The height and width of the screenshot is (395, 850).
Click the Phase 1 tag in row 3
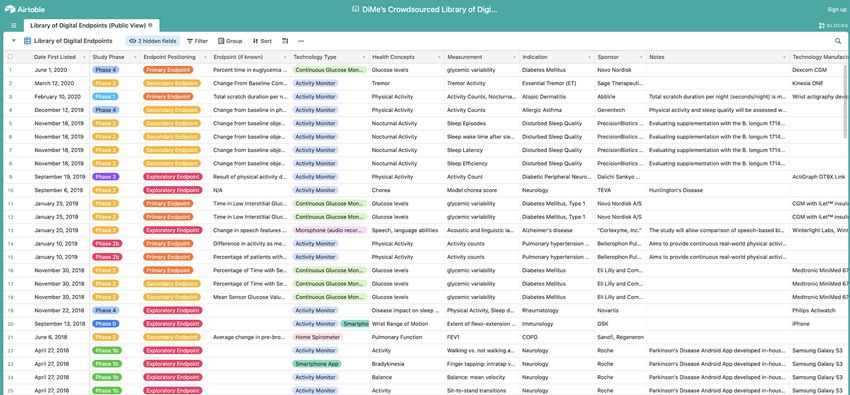tap(105, 96)
